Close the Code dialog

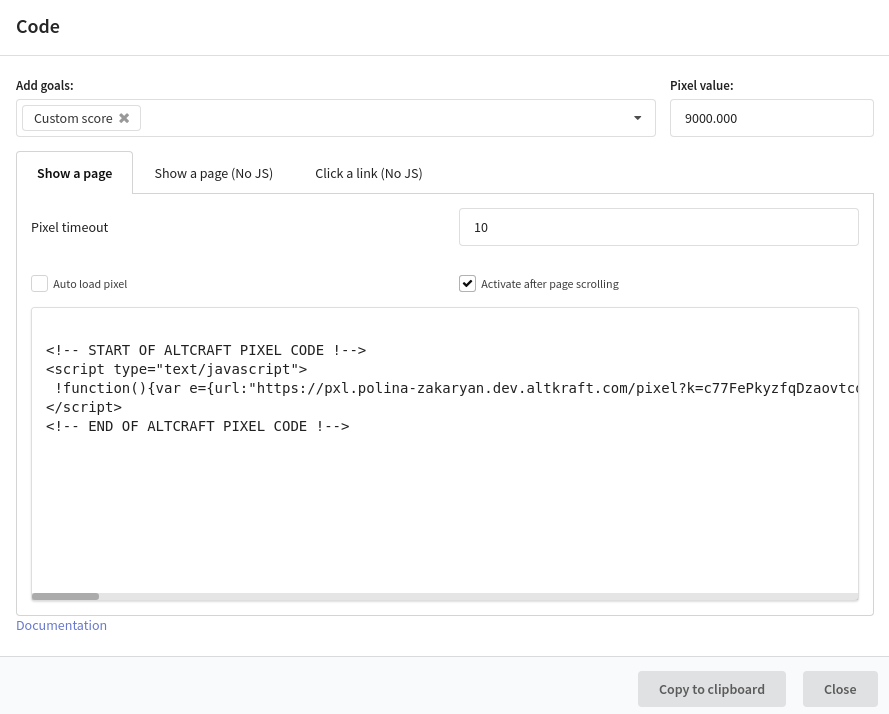(840, 689)
